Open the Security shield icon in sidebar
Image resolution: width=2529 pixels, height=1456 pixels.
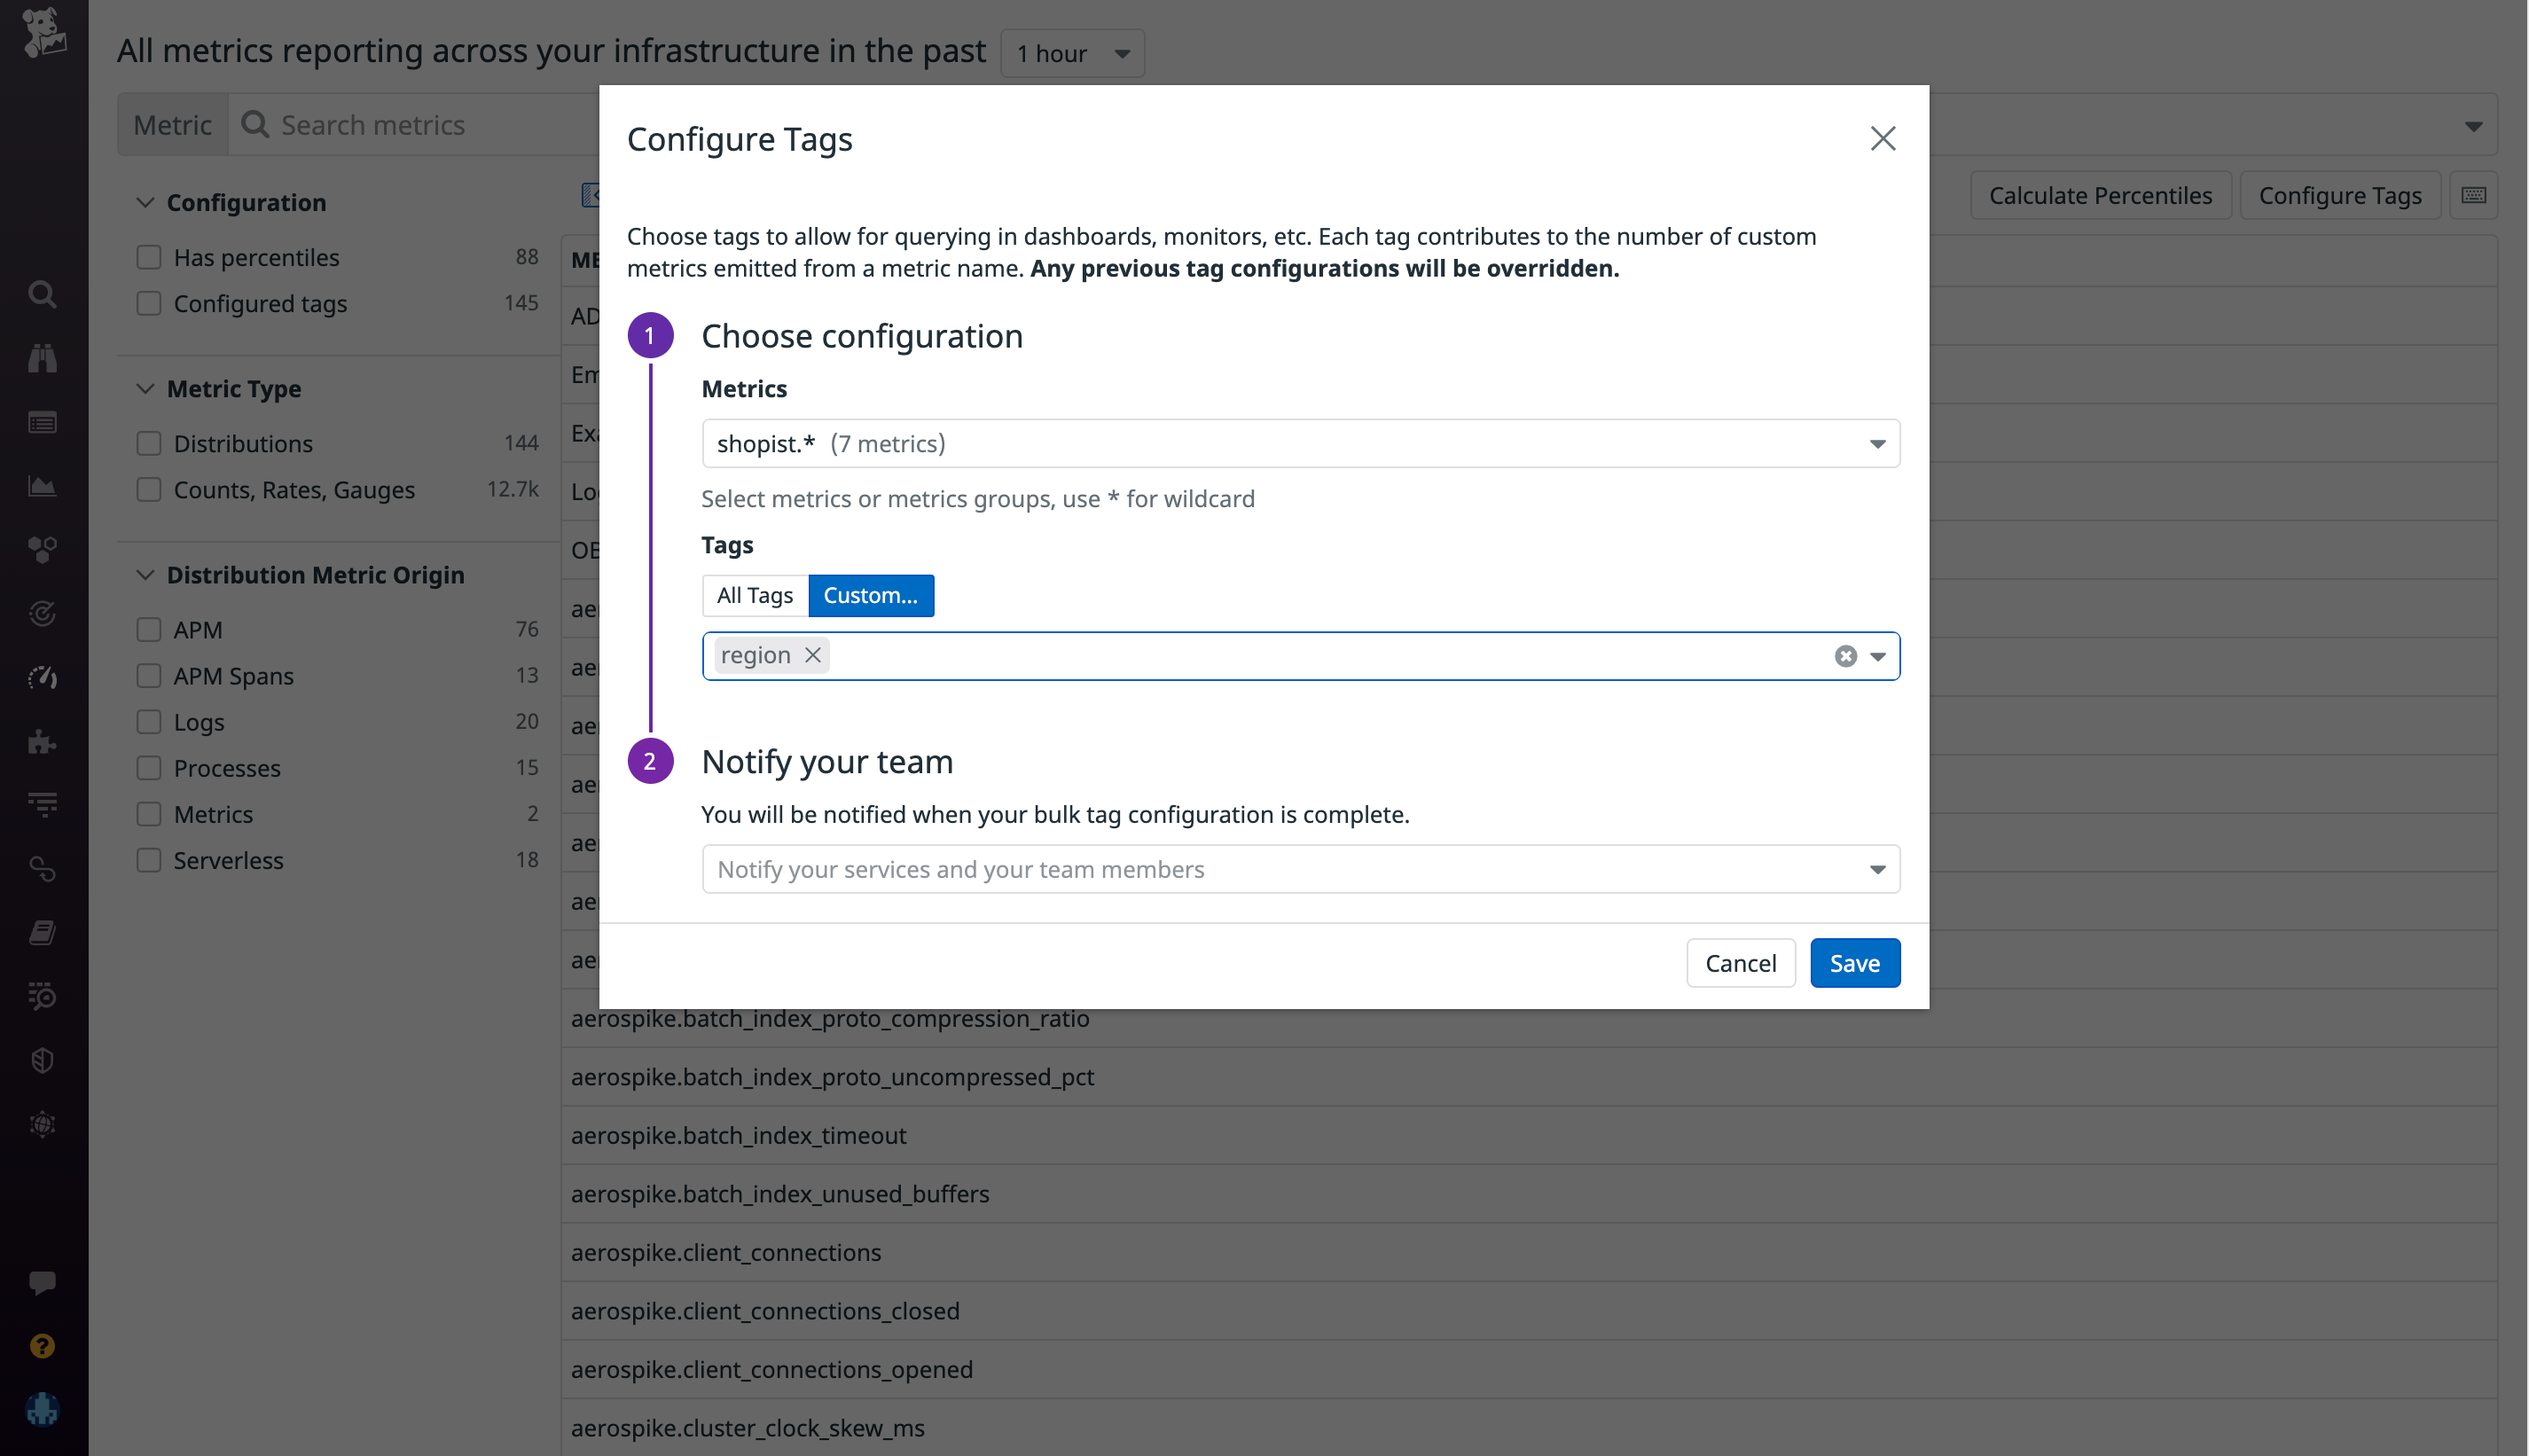coord(42,1060)
